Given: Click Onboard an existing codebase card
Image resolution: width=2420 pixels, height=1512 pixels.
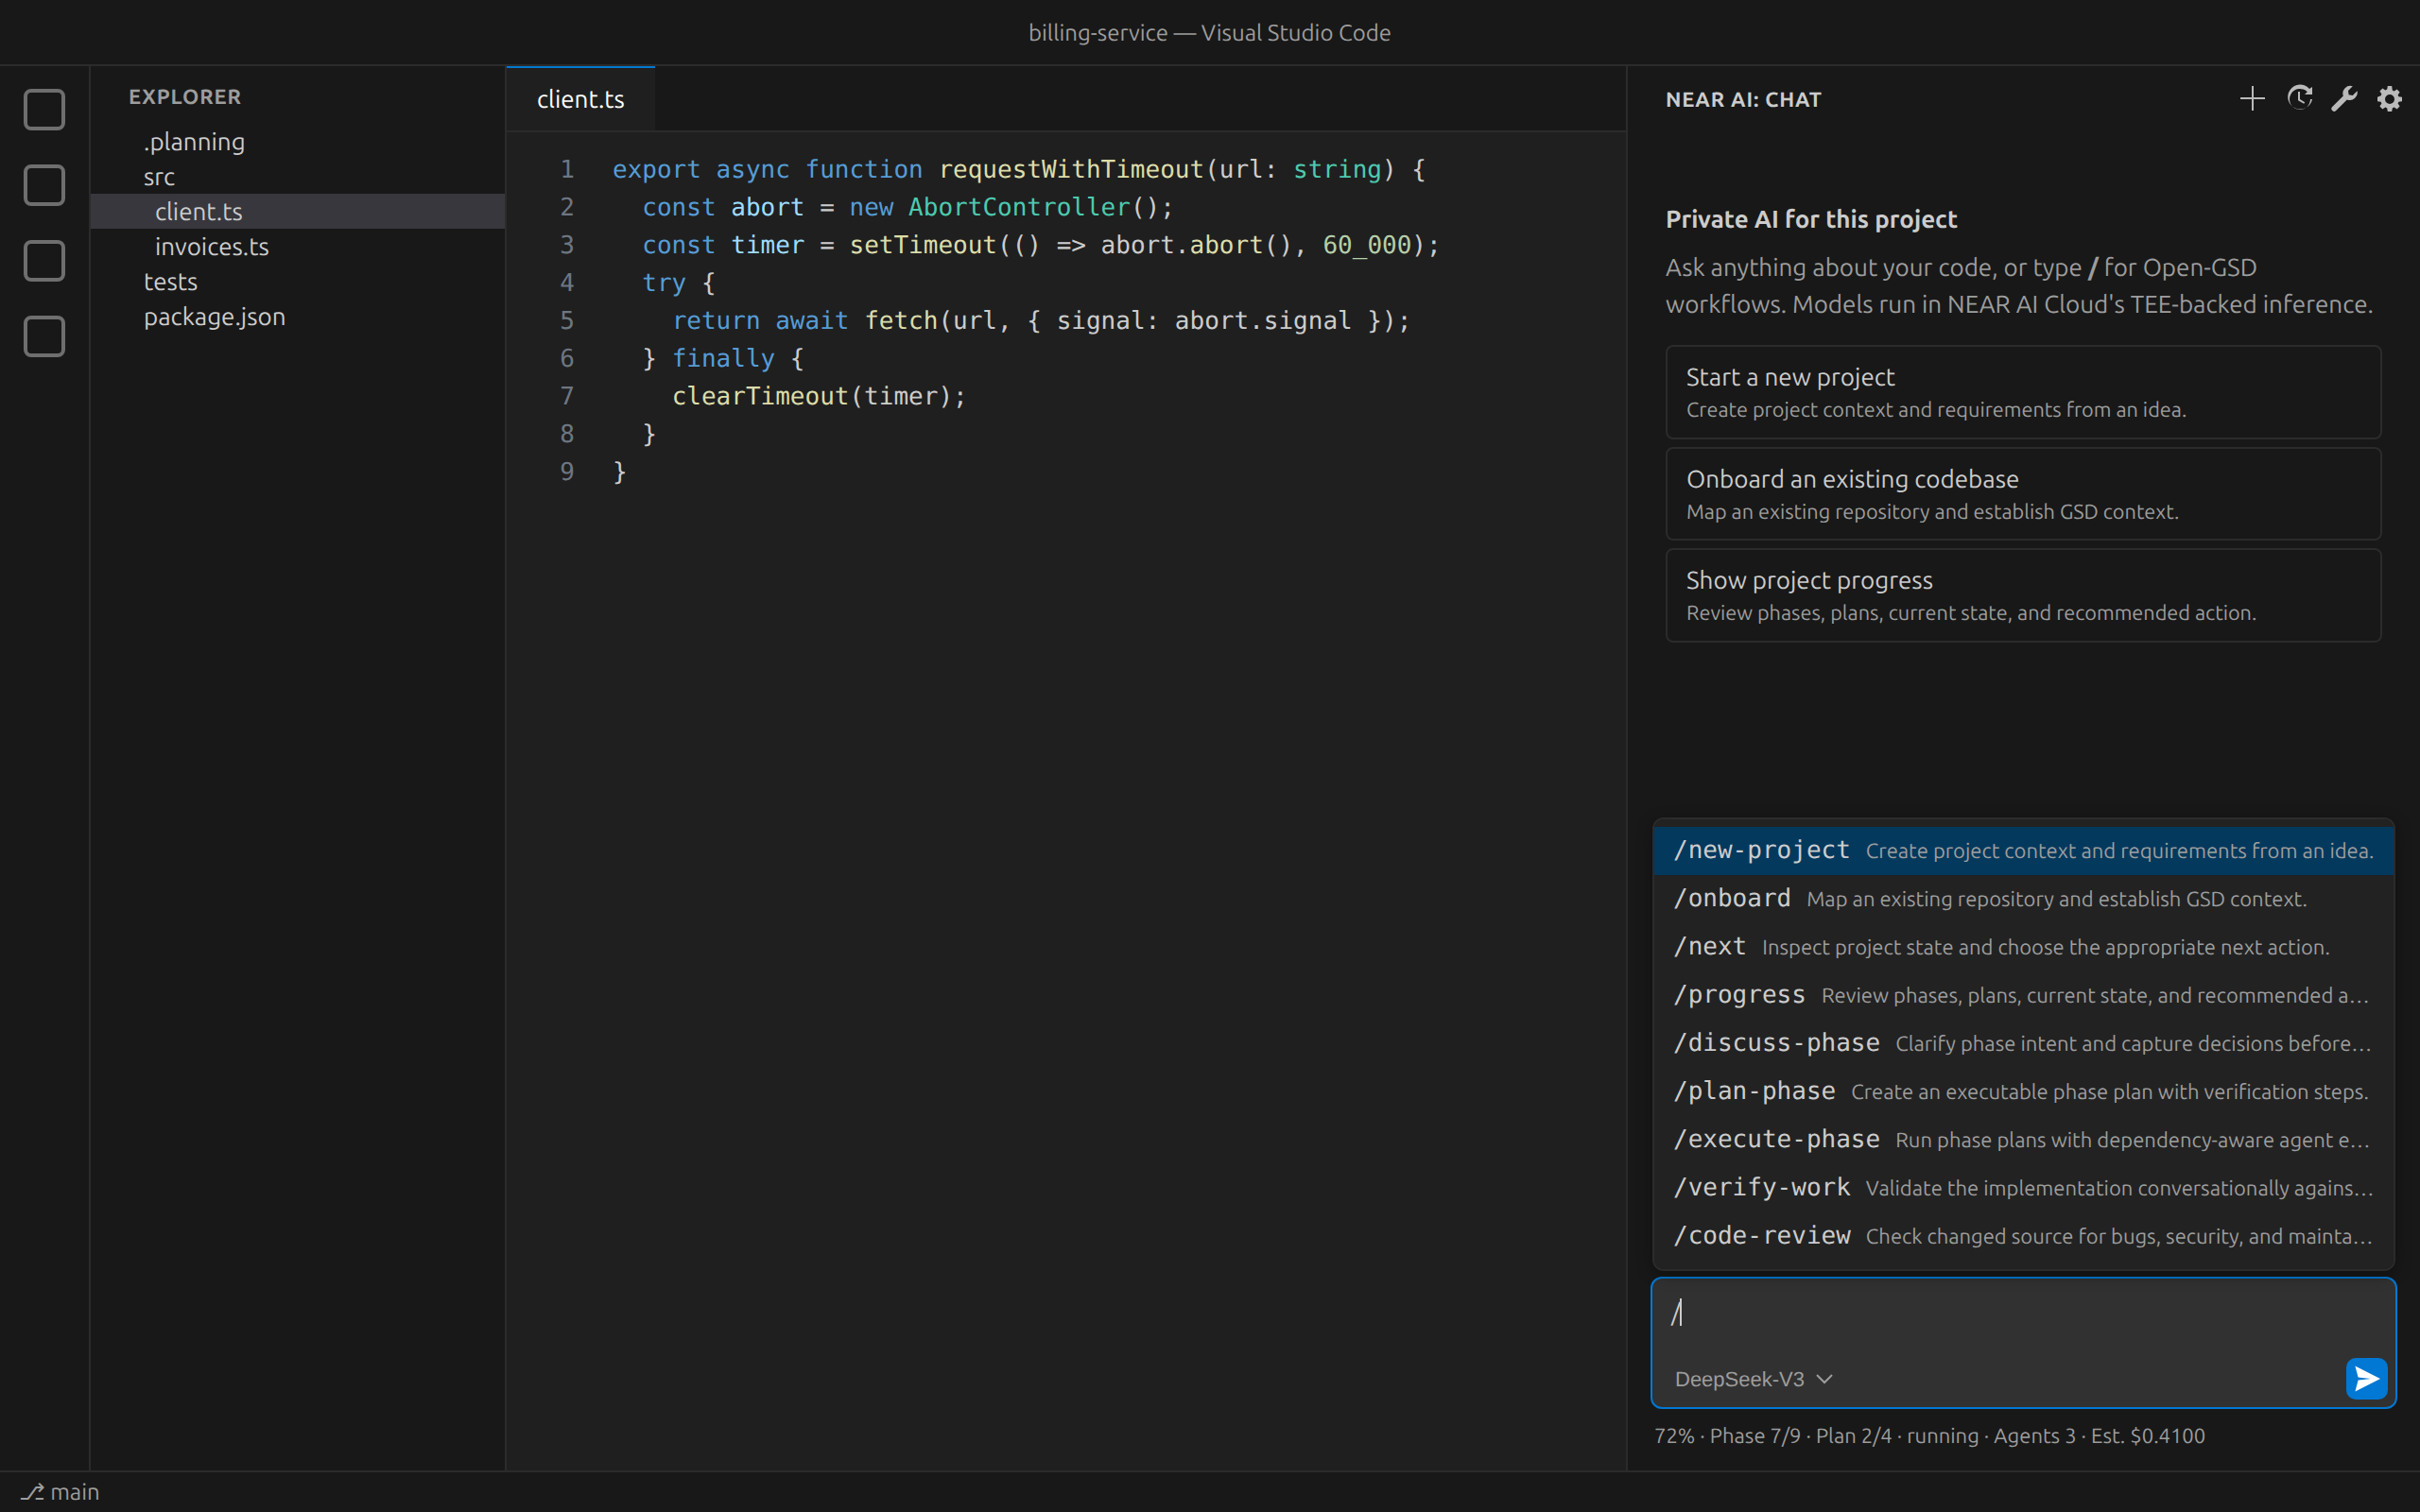Looking at the screenshot, I should [2023, 494].
